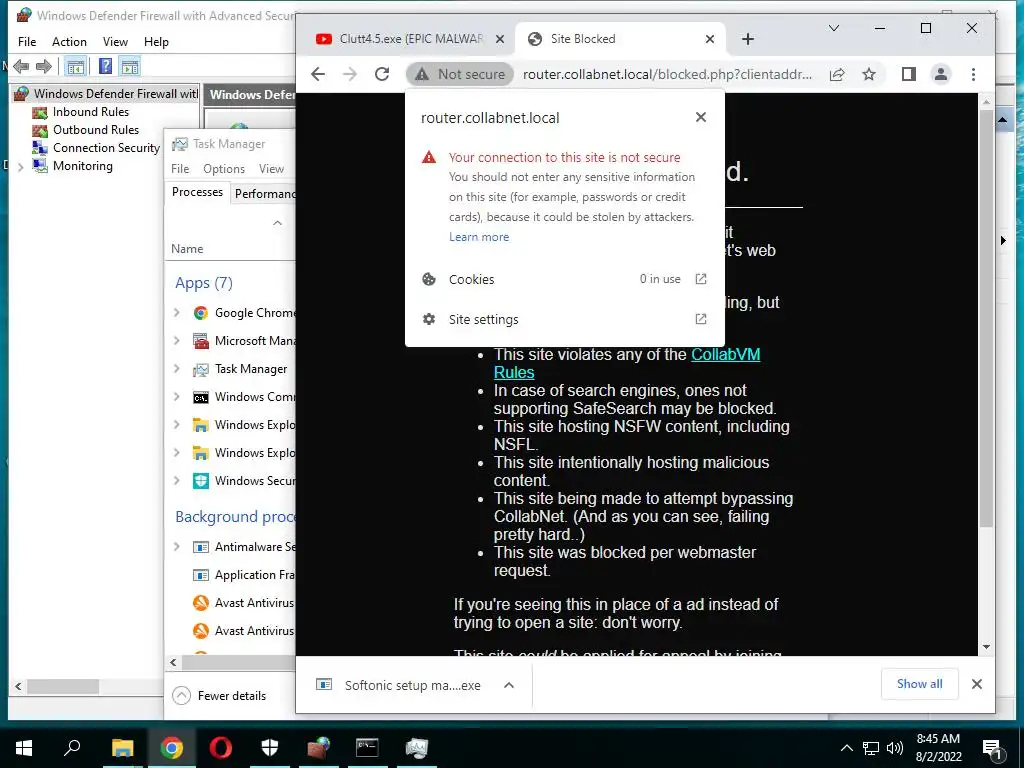Click show/hide console tree toolbar icon
This screenshot has height=768, width=1024.
pos(76,67)
